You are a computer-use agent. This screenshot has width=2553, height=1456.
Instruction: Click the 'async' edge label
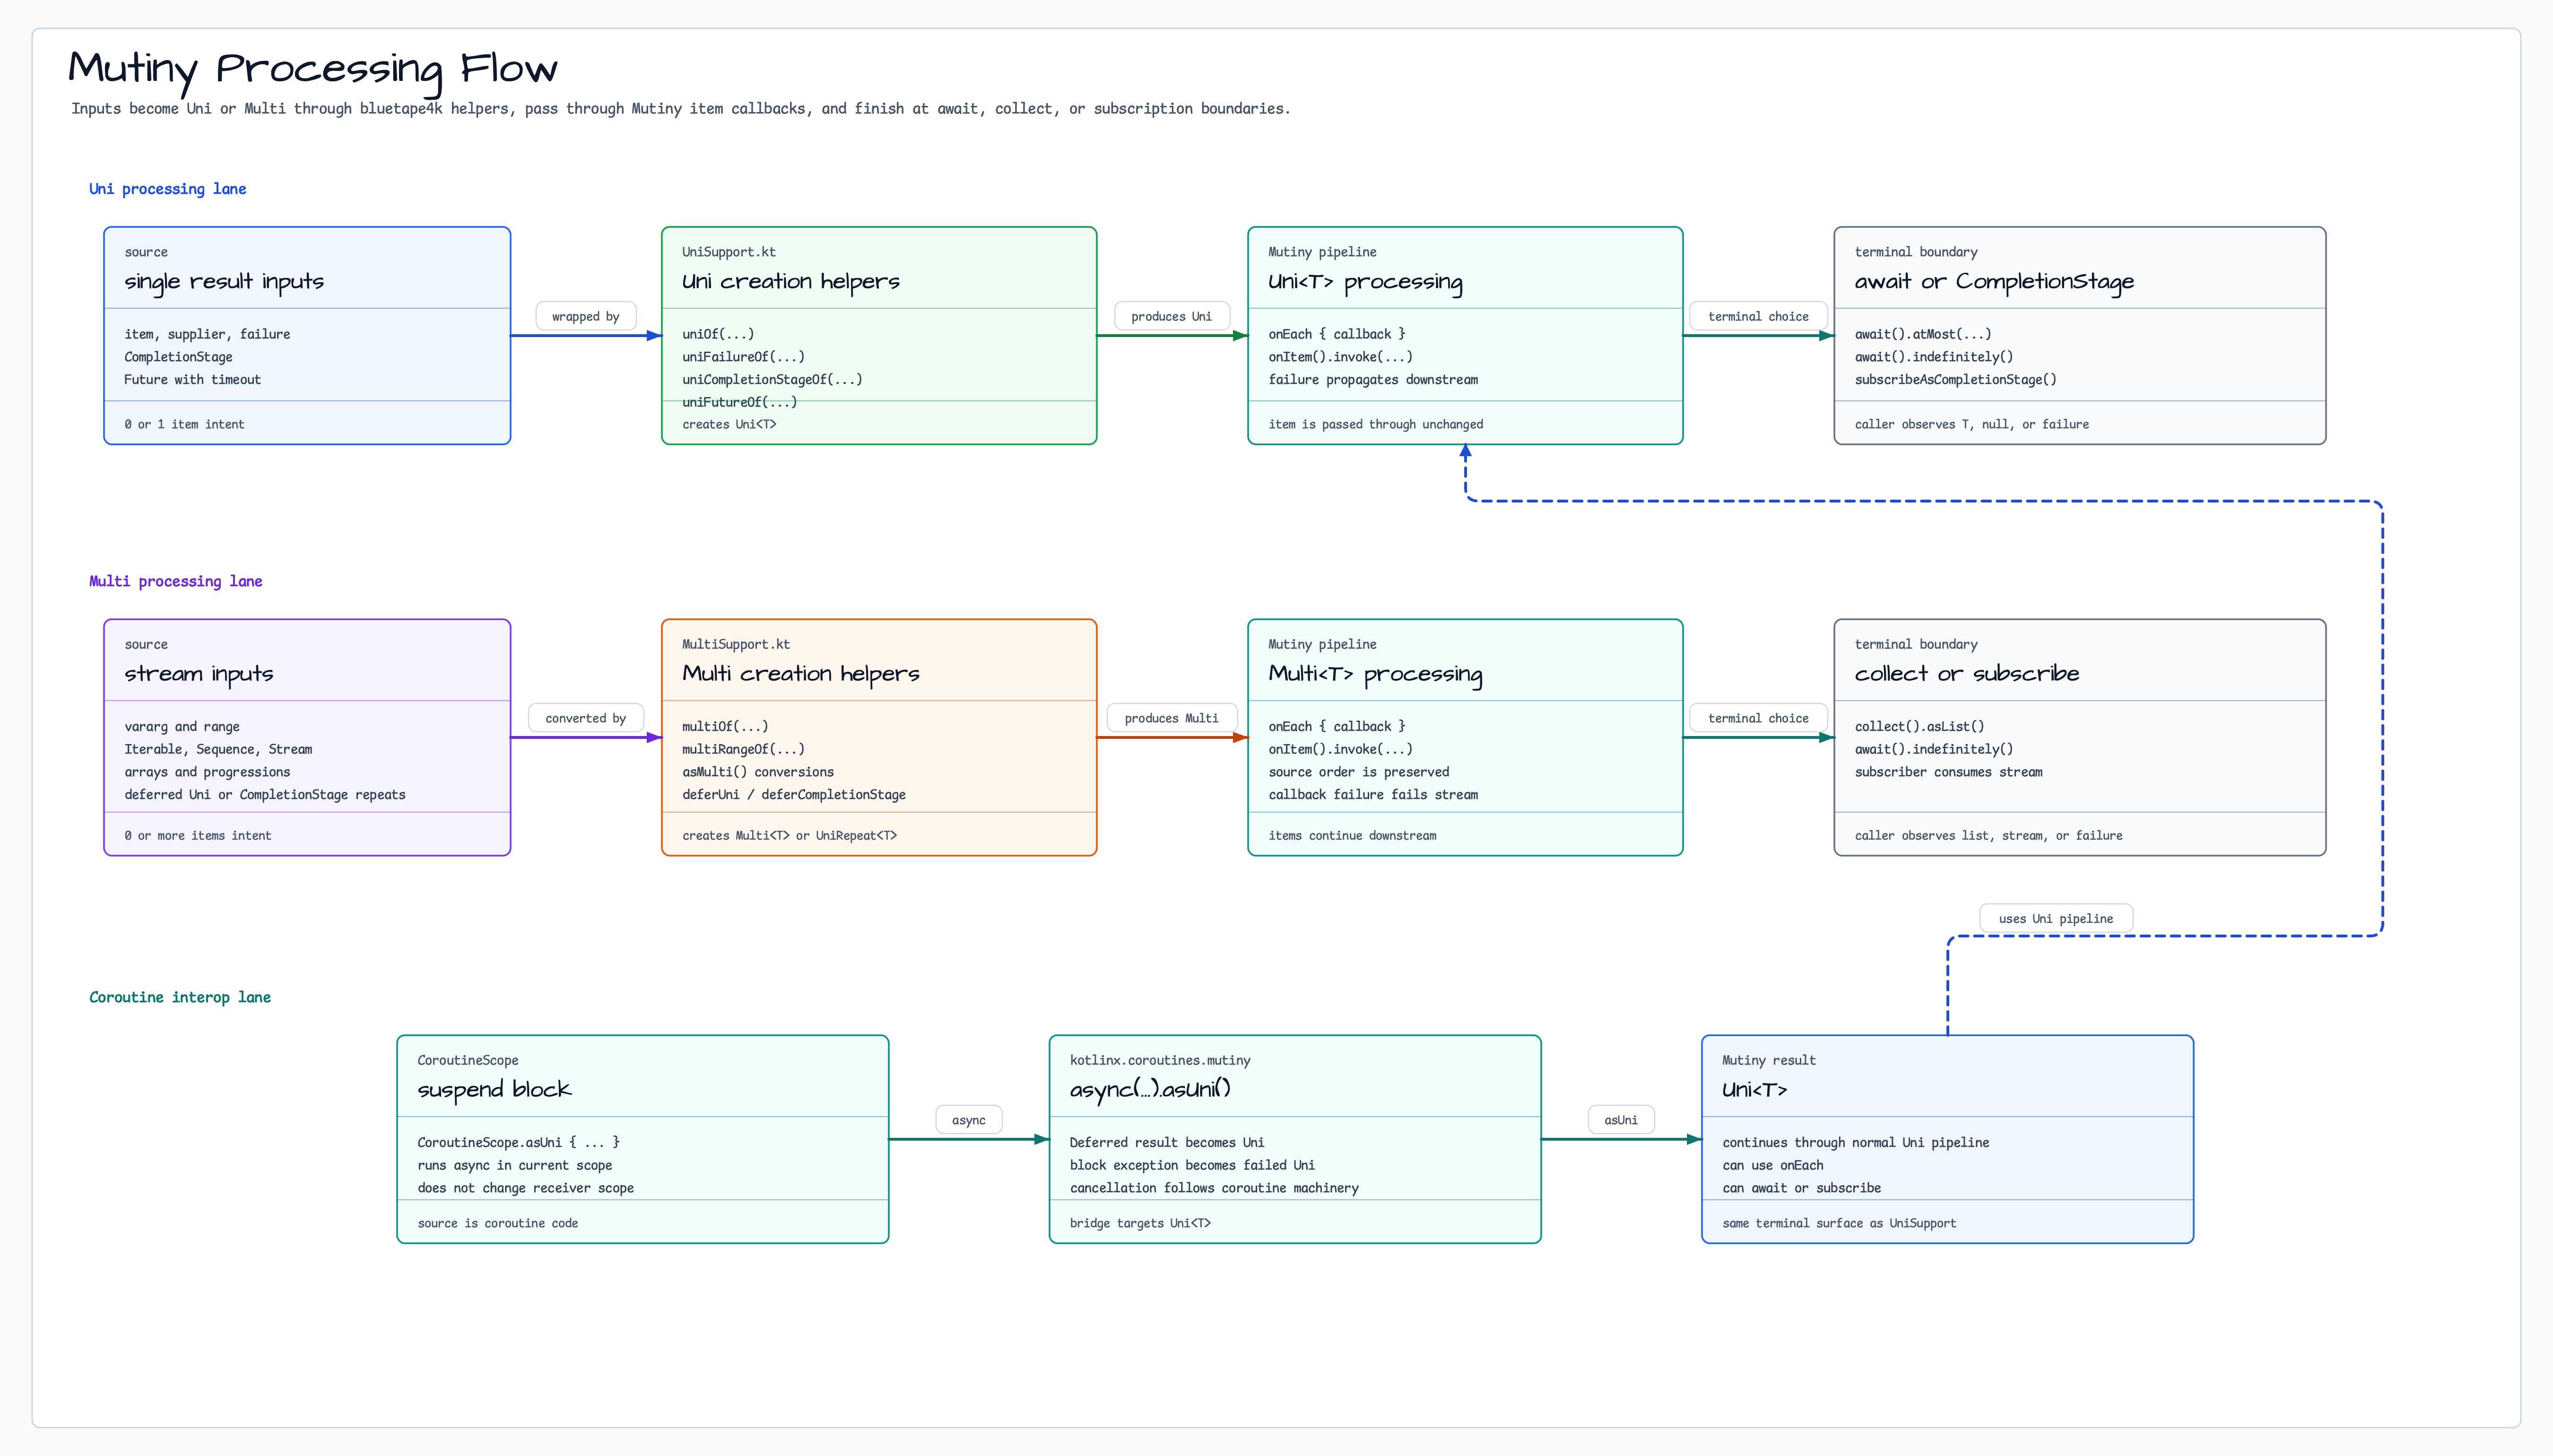pyautogui.click(x=969, y=1121)
